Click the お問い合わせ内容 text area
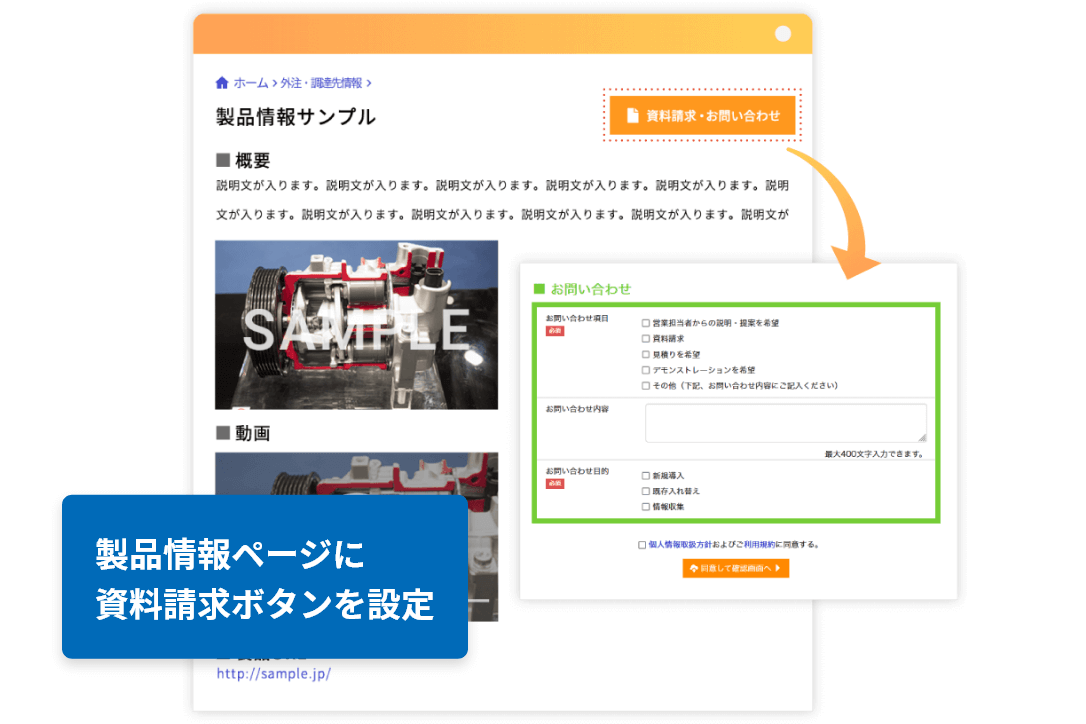1086x724 pixels. [785, 423]
